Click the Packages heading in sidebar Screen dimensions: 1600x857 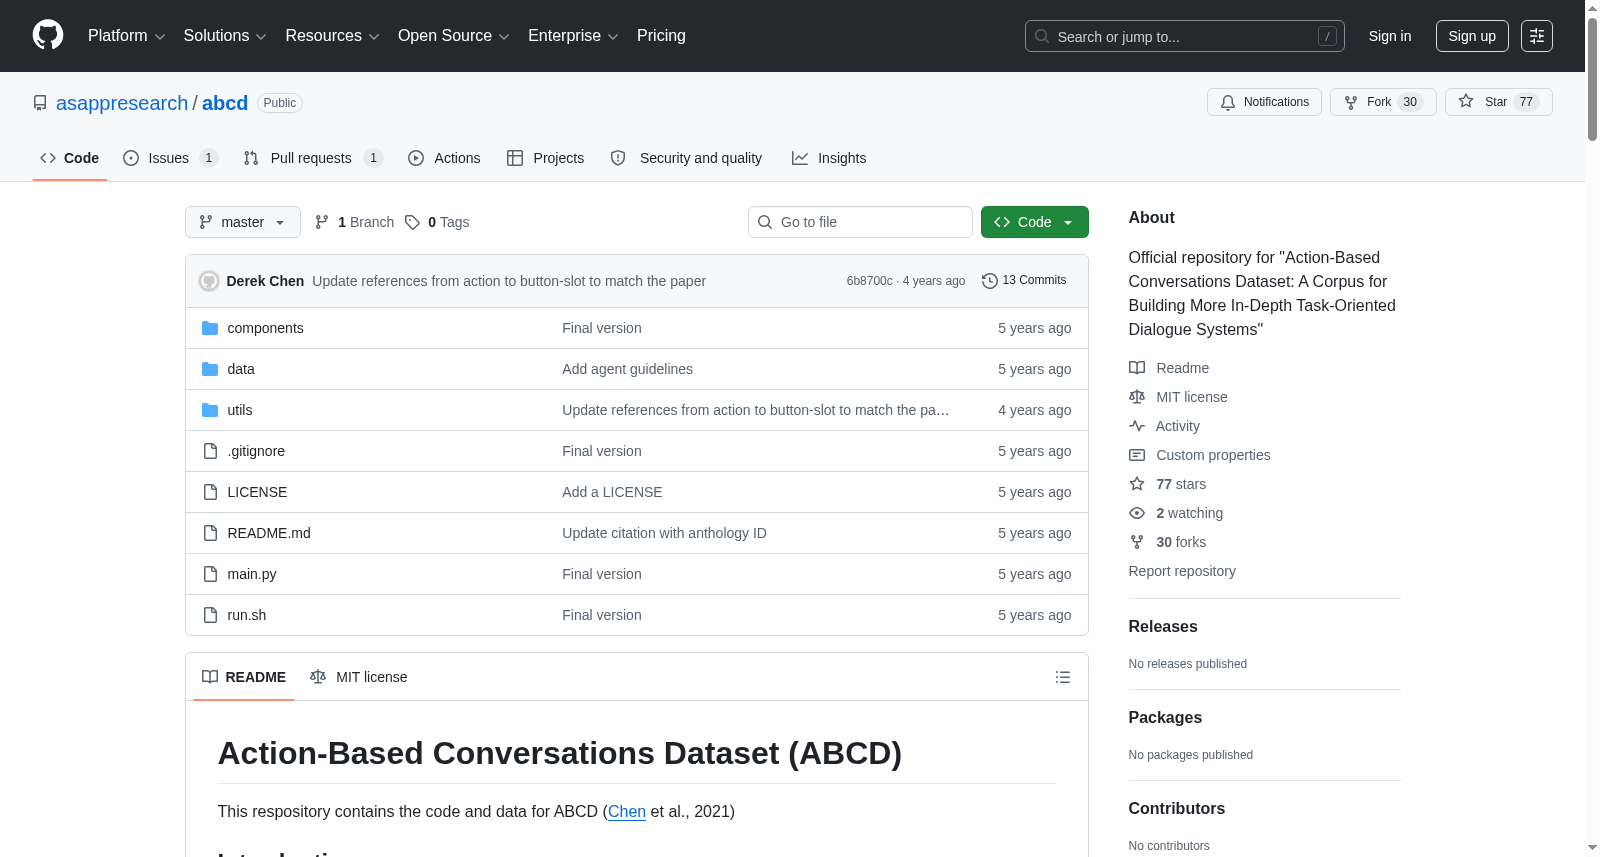[1165, 718]
